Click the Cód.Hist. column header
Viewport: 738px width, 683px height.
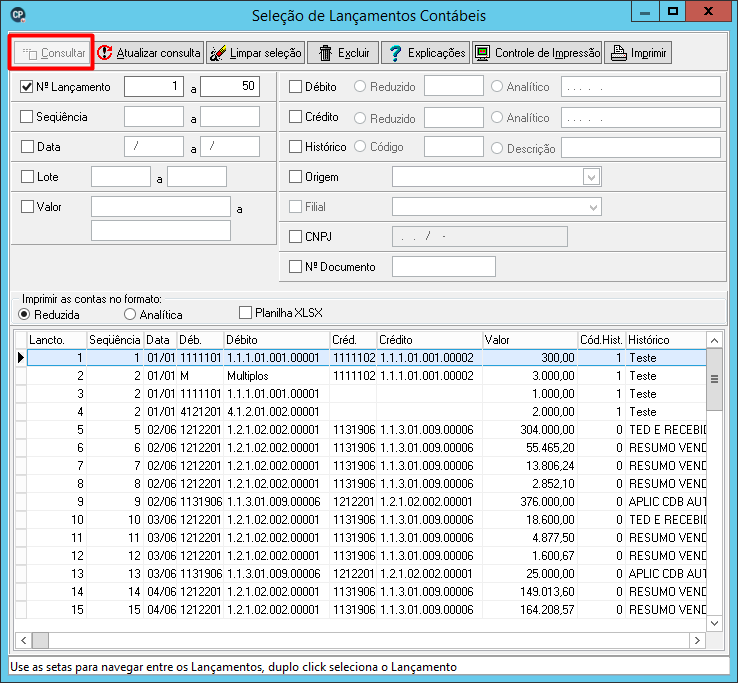[602, 340]
